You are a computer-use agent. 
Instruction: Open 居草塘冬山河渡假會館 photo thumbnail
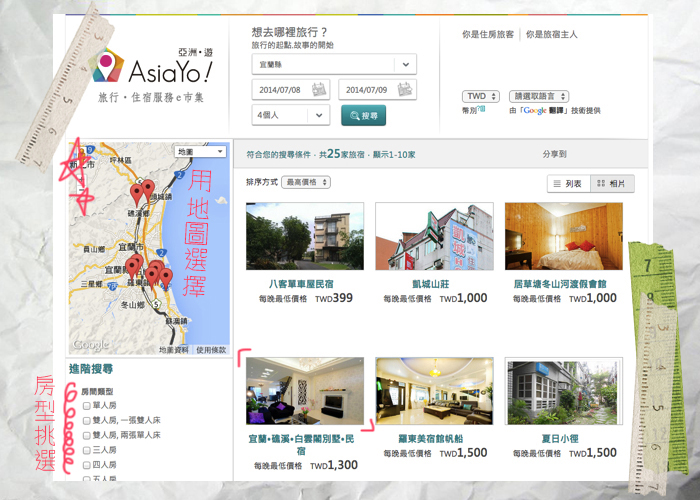click(x=564, y=236)
